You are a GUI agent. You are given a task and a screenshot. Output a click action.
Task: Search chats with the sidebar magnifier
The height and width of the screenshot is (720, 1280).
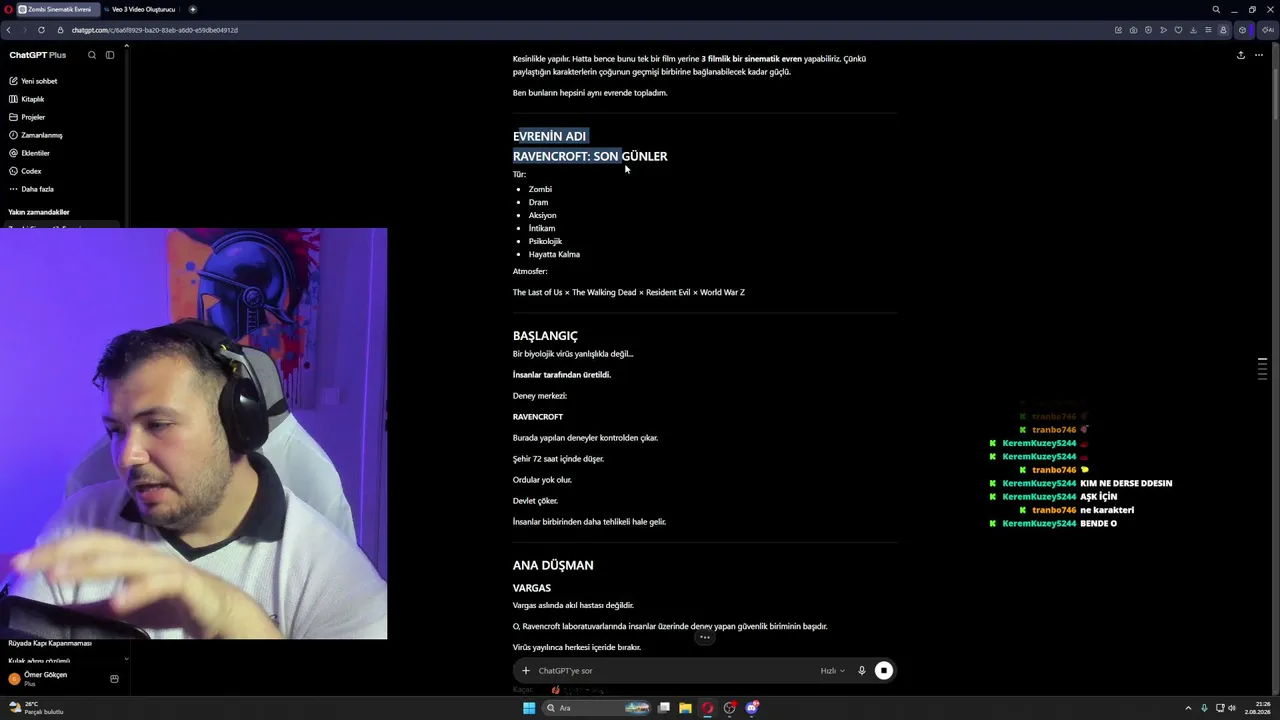click(92, 55)
